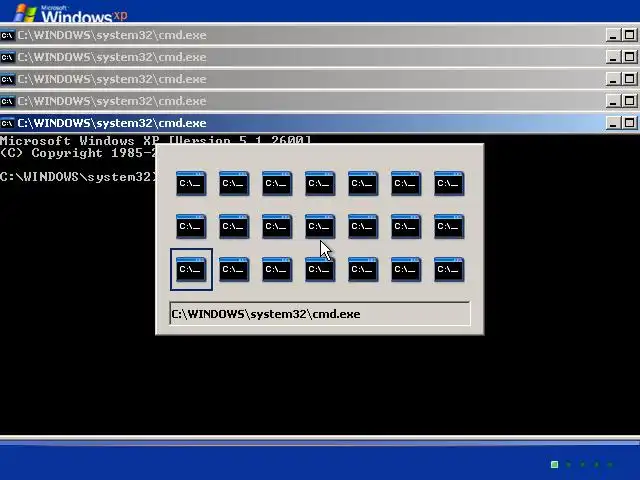640x480 pixels.
Task: Pick fifth cmd icon in switcher's top row
Action: 363,183
